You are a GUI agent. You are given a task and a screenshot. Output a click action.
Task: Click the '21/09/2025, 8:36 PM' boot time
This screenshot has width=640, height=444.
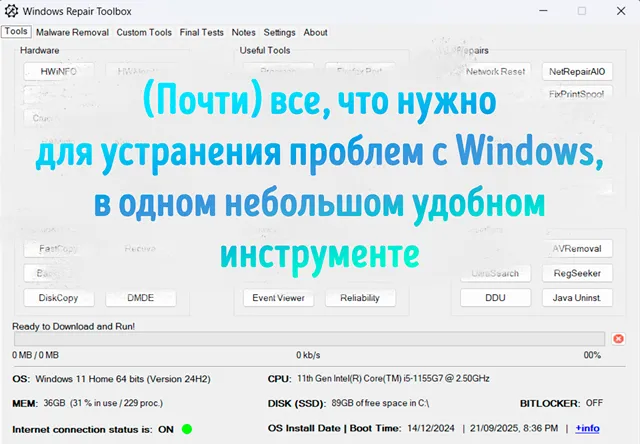[x=514, y=428]
